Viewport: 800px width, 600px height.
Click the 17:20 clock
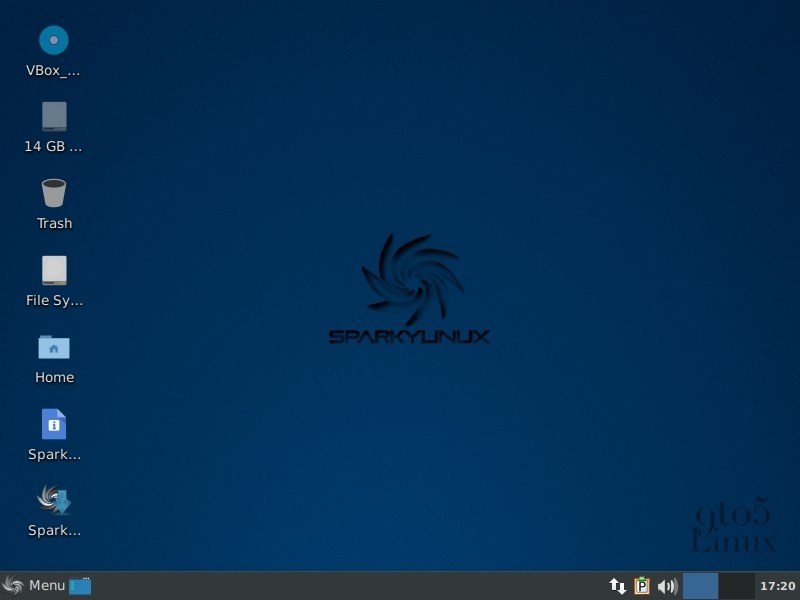click(x=778, y=586)
